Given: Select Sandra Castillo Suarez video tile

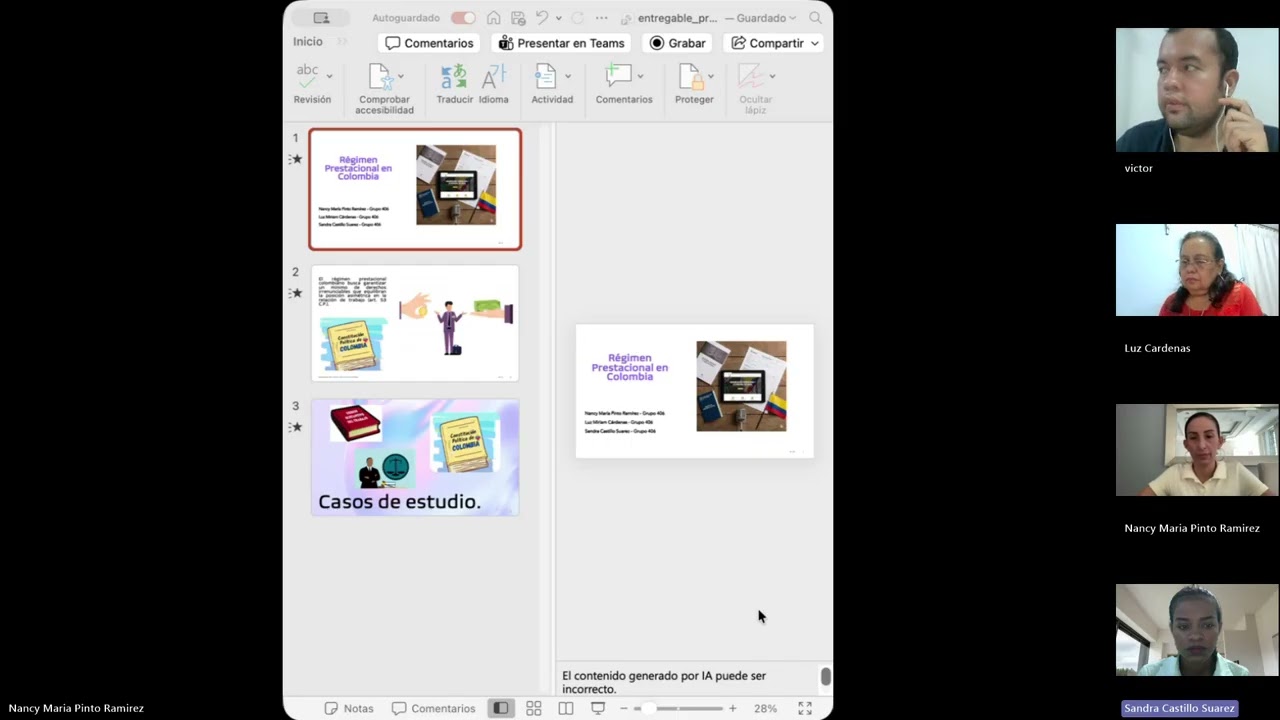Looking at the screenshot, I should [1197, 630].
